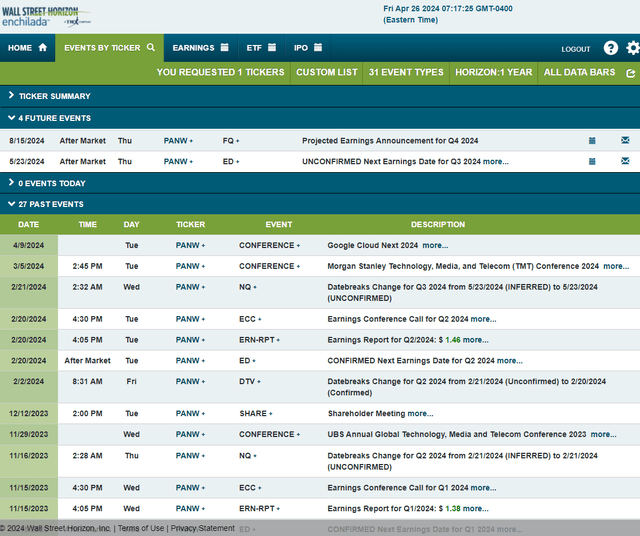Click the Wall Street Horizon enchilada logo
640x536 pixels.
[46, 17]
